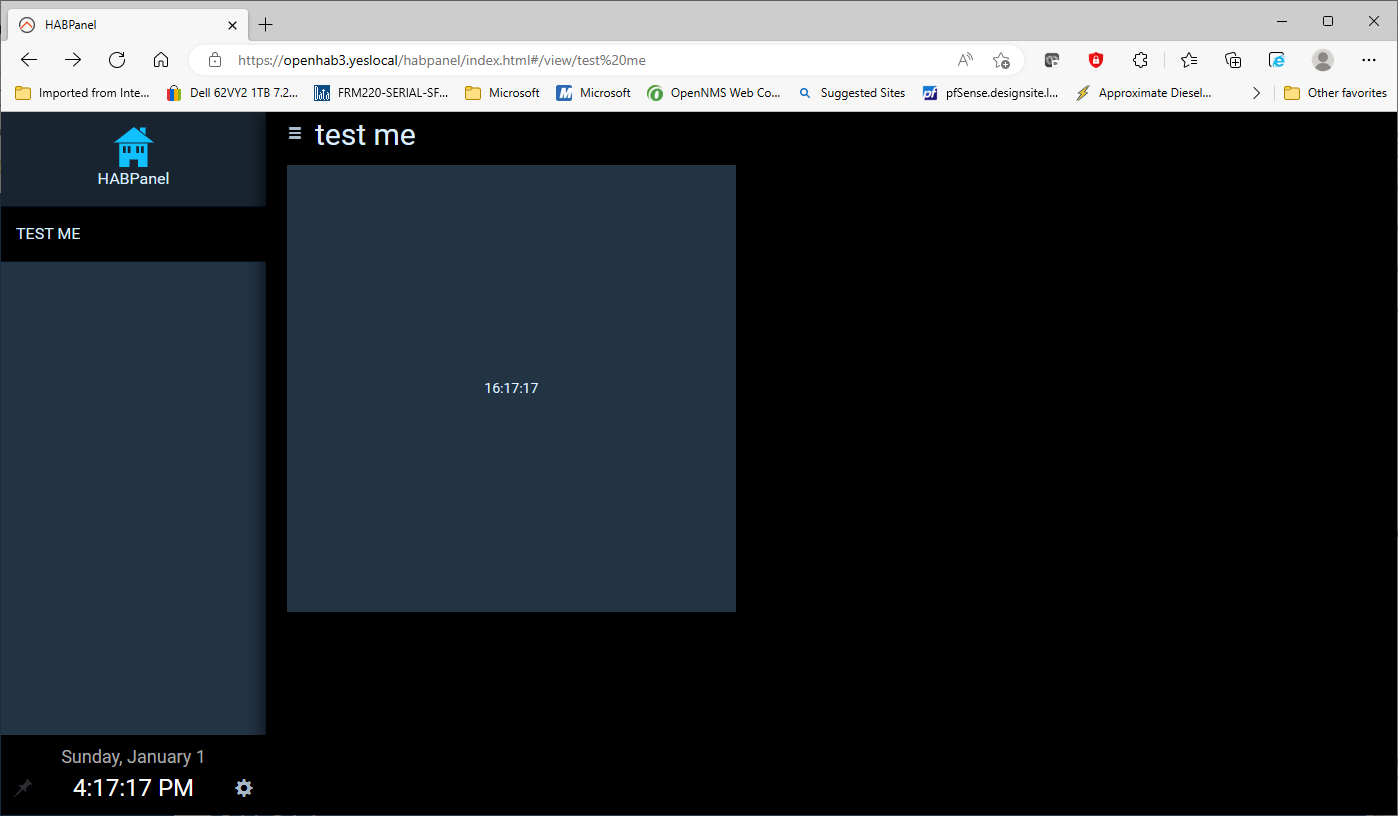Click the gray extension icon left of the red shield

[x=1052, y=60]
